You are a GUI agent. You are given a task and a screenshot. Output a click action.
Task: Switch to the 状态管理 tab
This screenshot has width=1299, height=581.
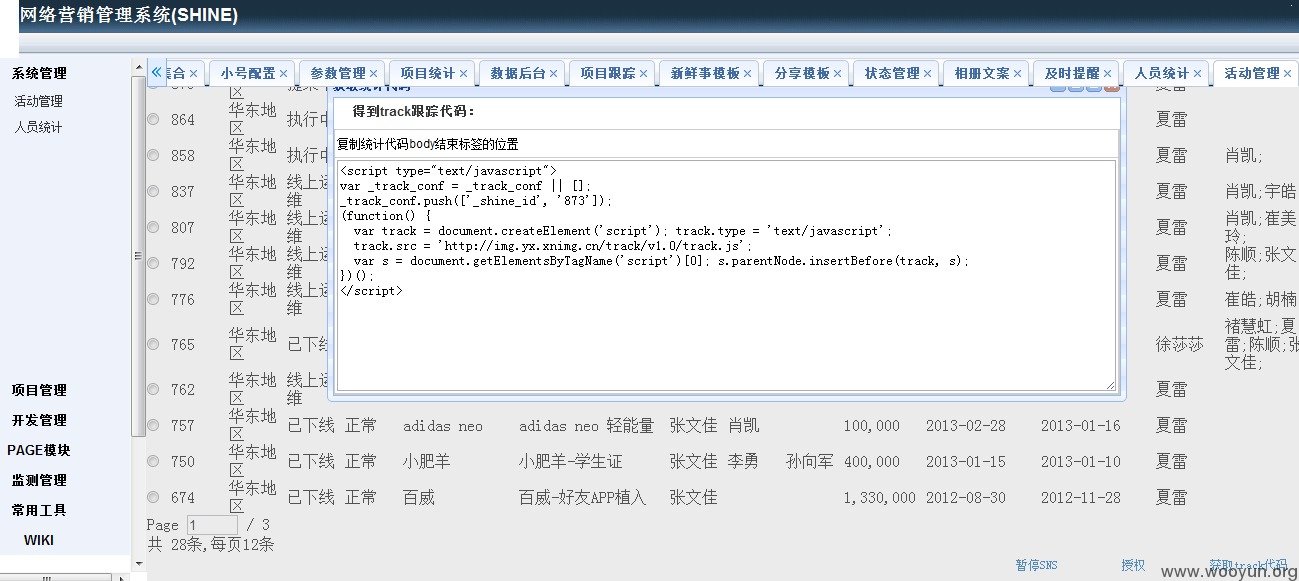click(x=892, y=73)
